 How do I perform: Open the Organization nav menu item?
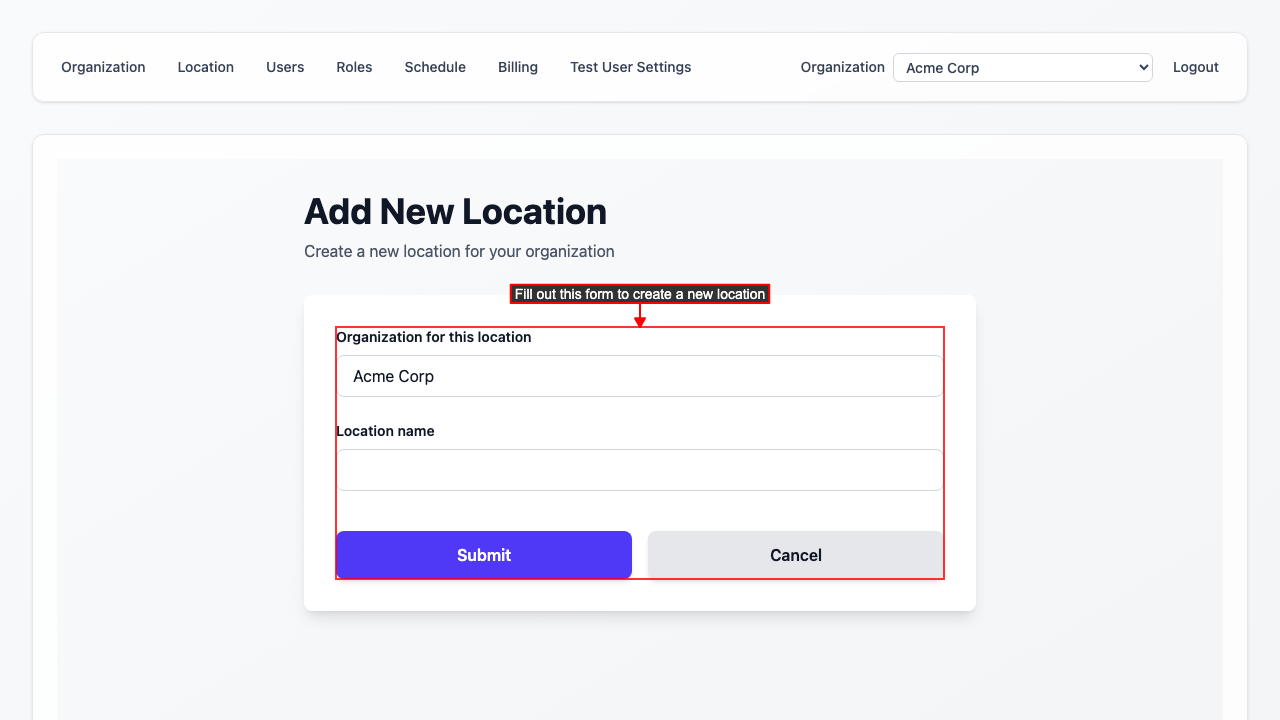tap(103, 67)
